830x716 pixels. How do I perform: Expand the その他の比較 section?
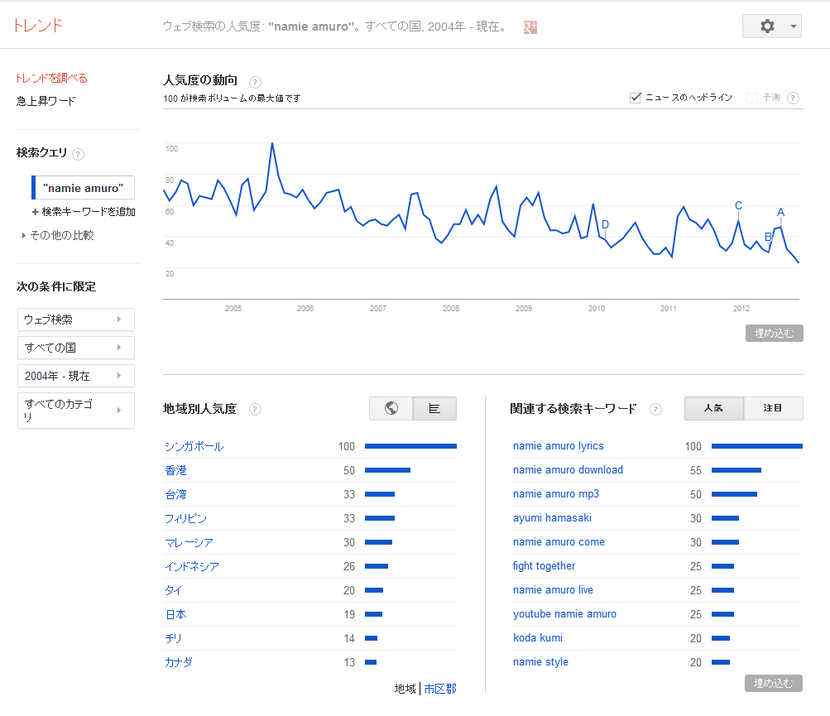pyautogui.click(x=58, y=235)
